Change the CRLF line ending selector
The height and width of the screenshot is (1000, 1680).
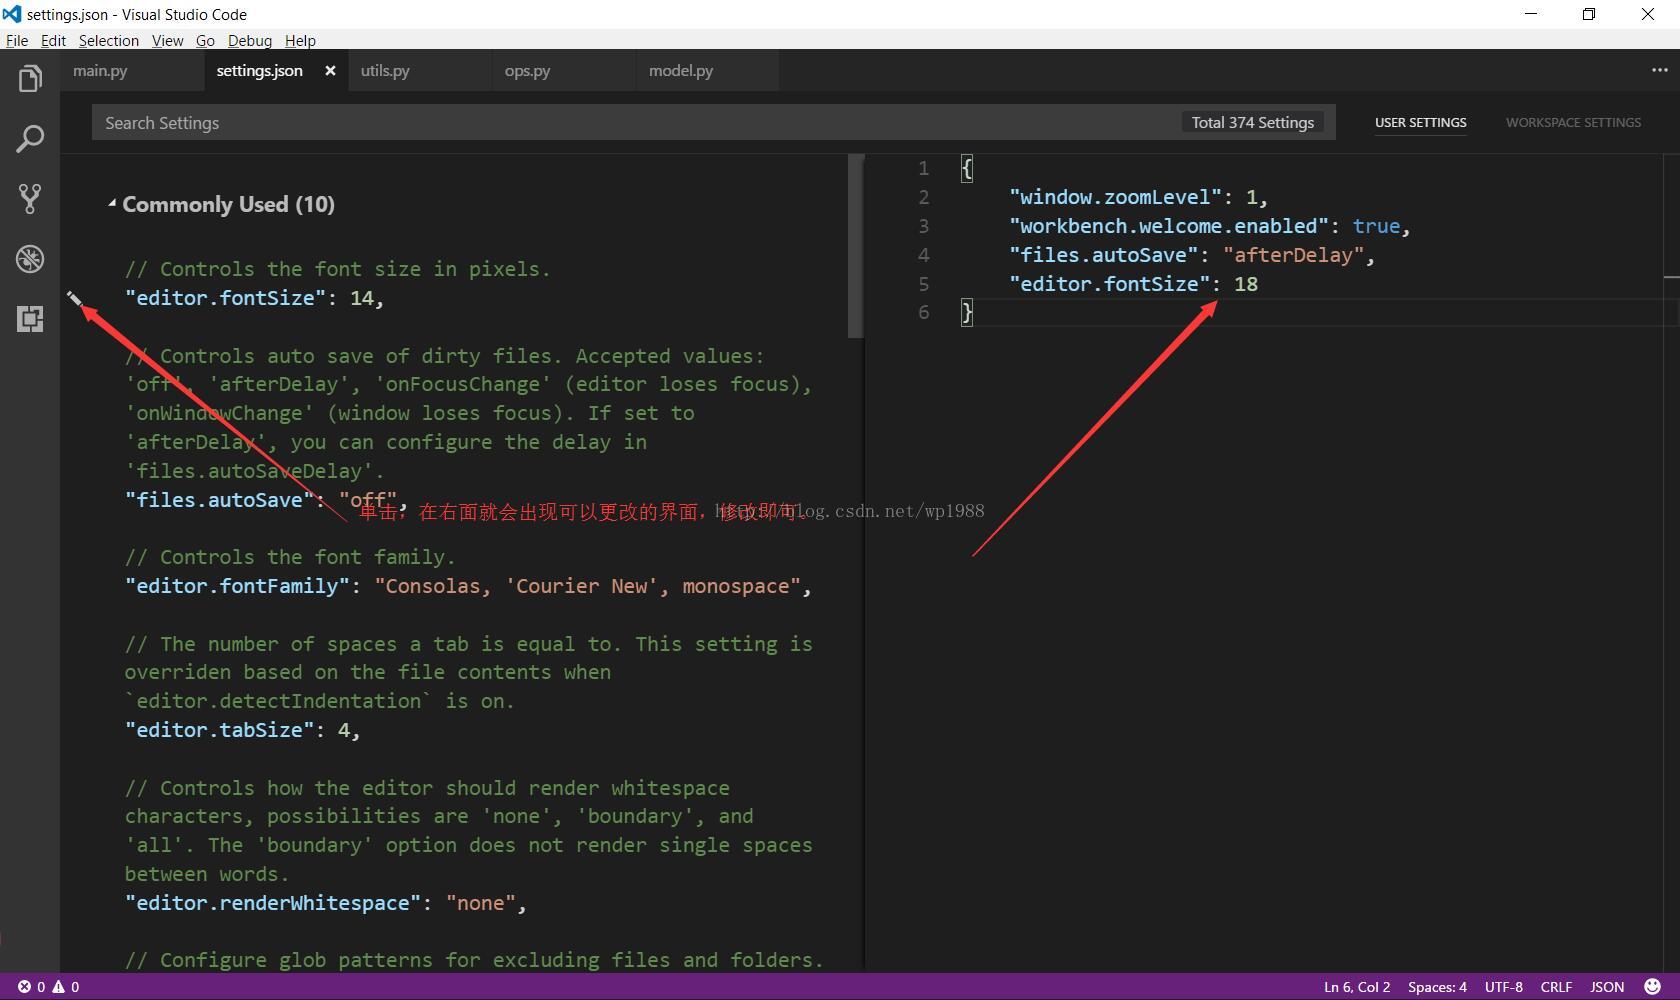click(1556, 987)
